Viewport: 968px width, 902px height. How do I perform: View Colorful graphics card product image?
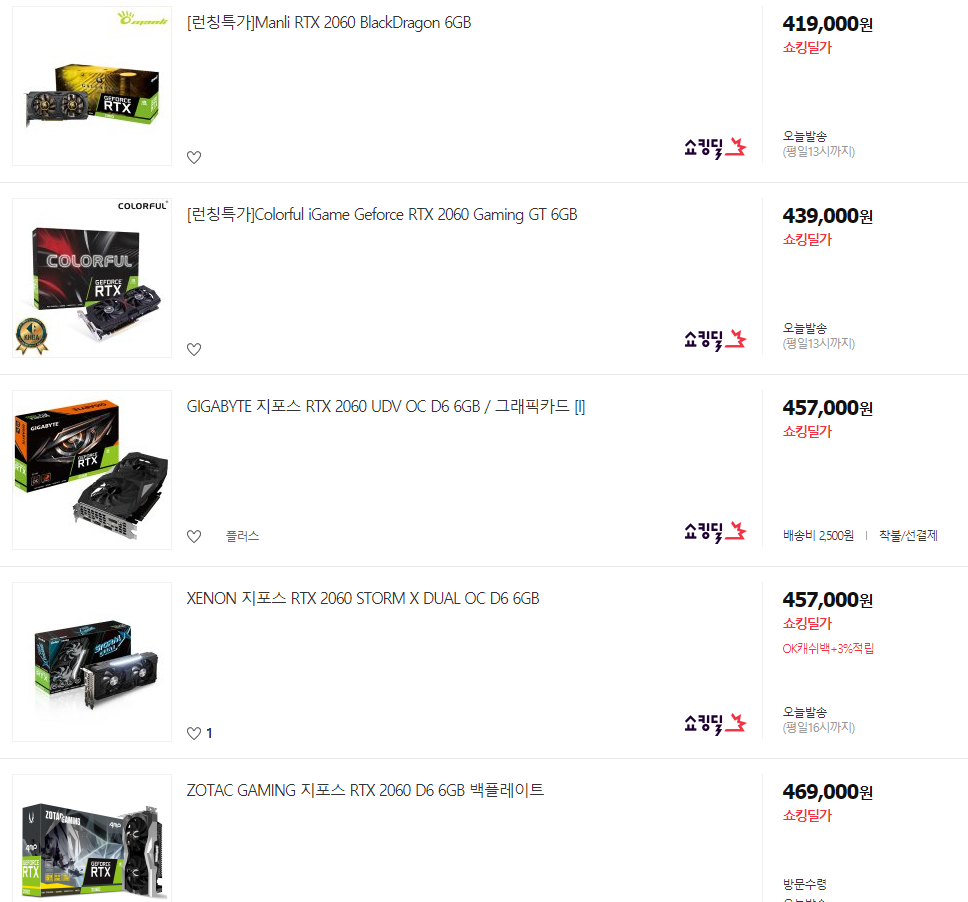(92, 278)
